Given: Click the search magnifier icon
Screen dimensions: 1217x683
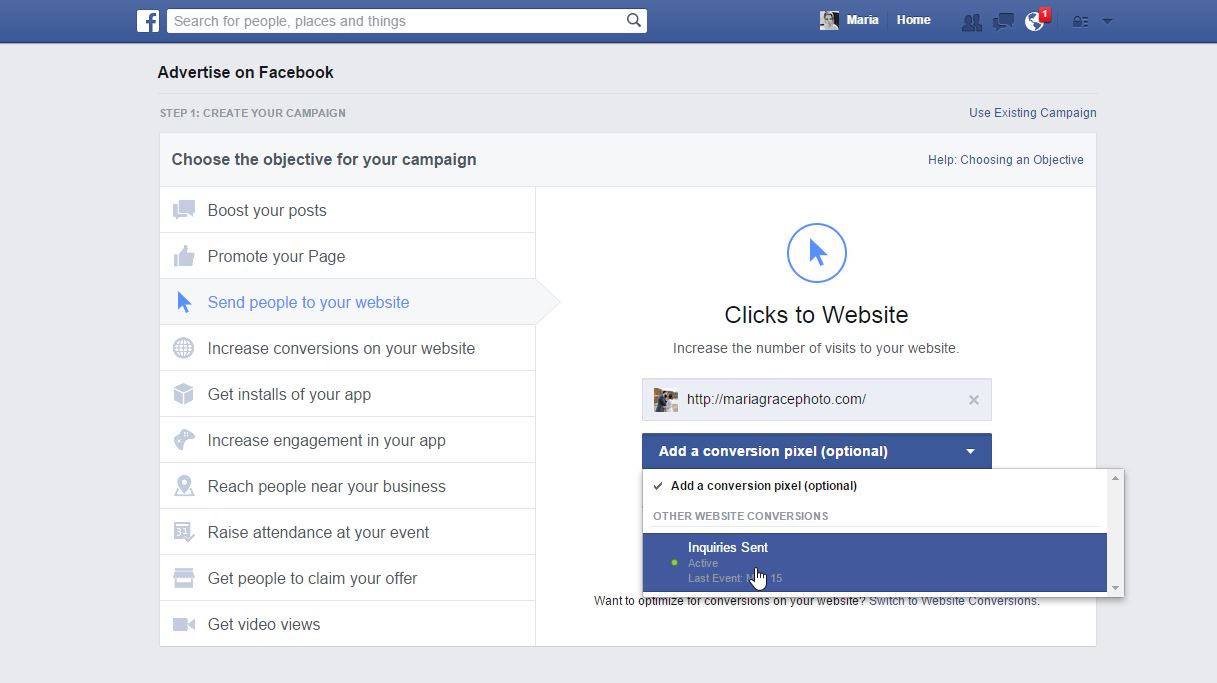Looking at the screenshot, I should [634, 20].
